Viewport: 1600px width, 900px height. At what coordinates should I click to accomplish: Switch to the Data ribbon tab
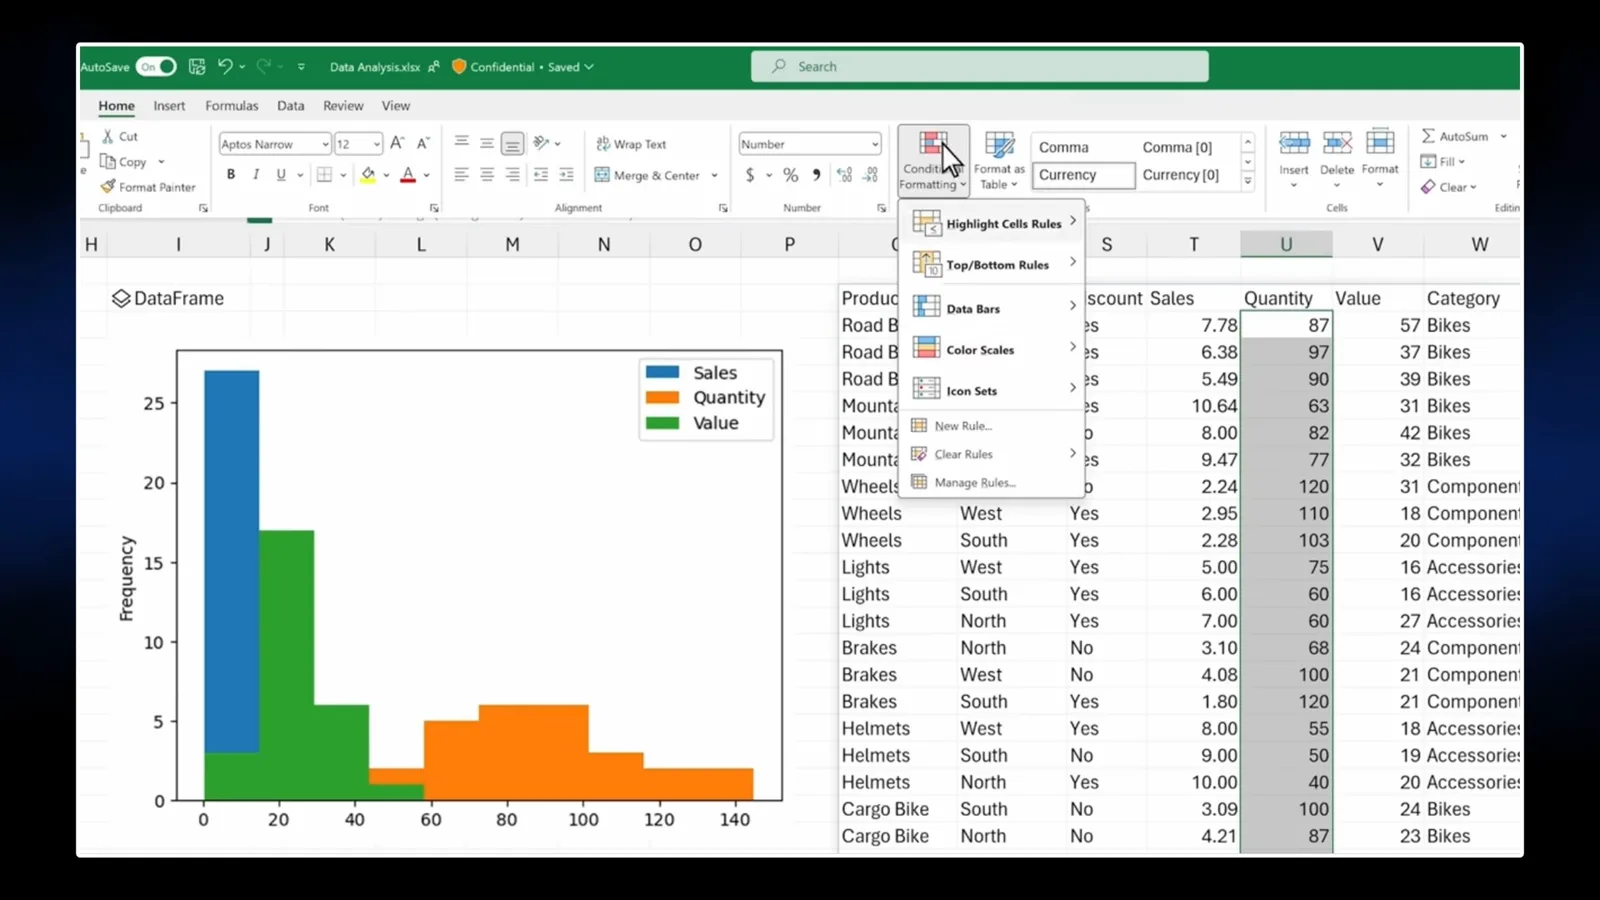pyautogui.click(x=290, y=105)
